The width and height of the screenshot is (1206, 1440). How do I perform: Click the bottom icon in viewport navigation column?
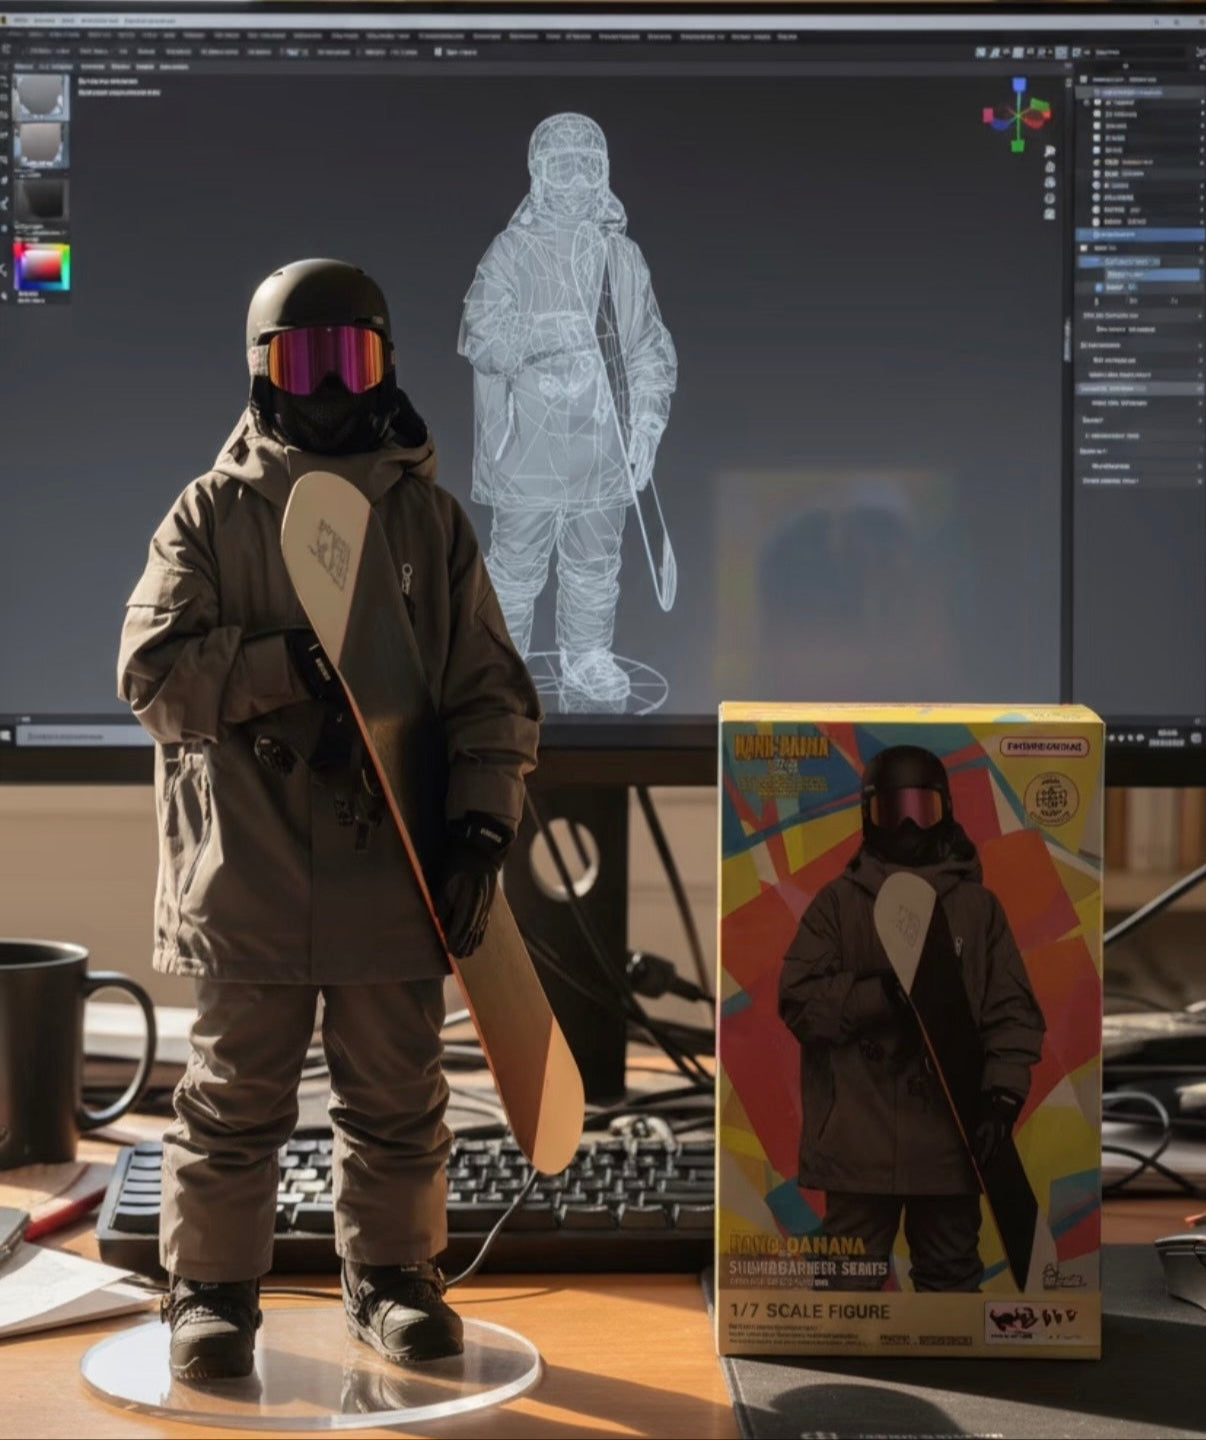click(1049, 215)
